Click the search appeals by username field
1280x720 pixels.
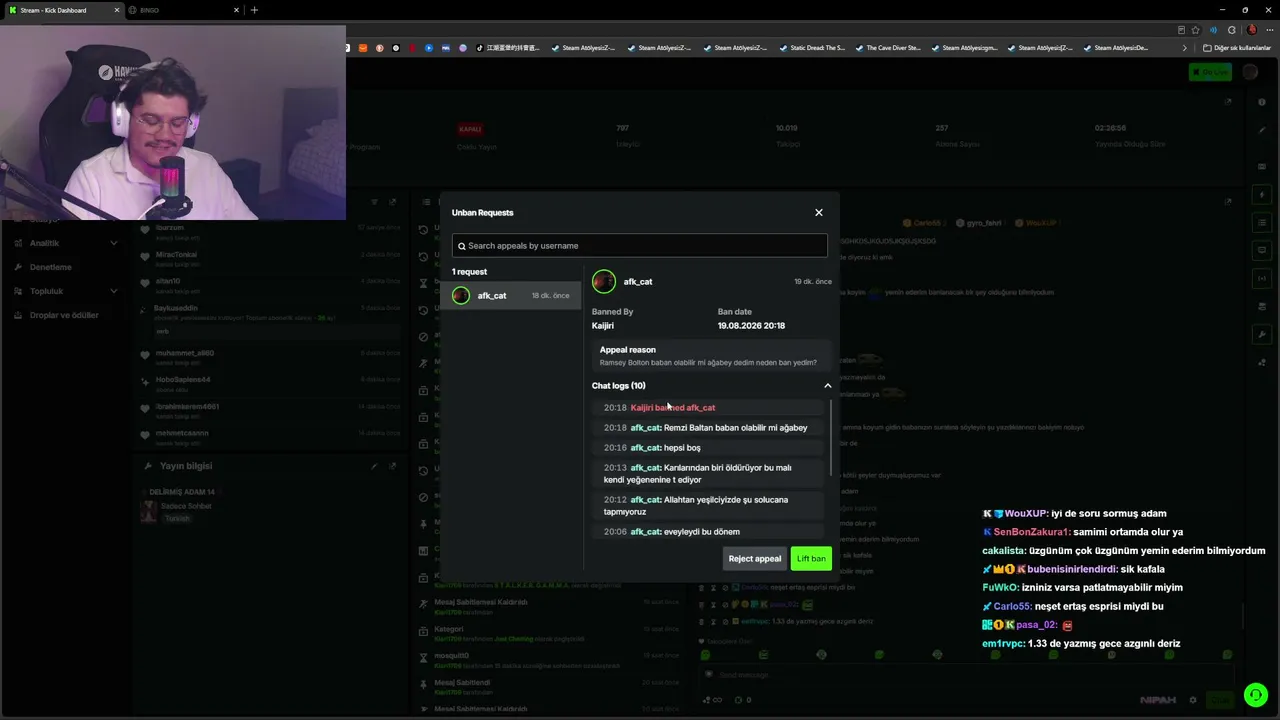point(640,246)
